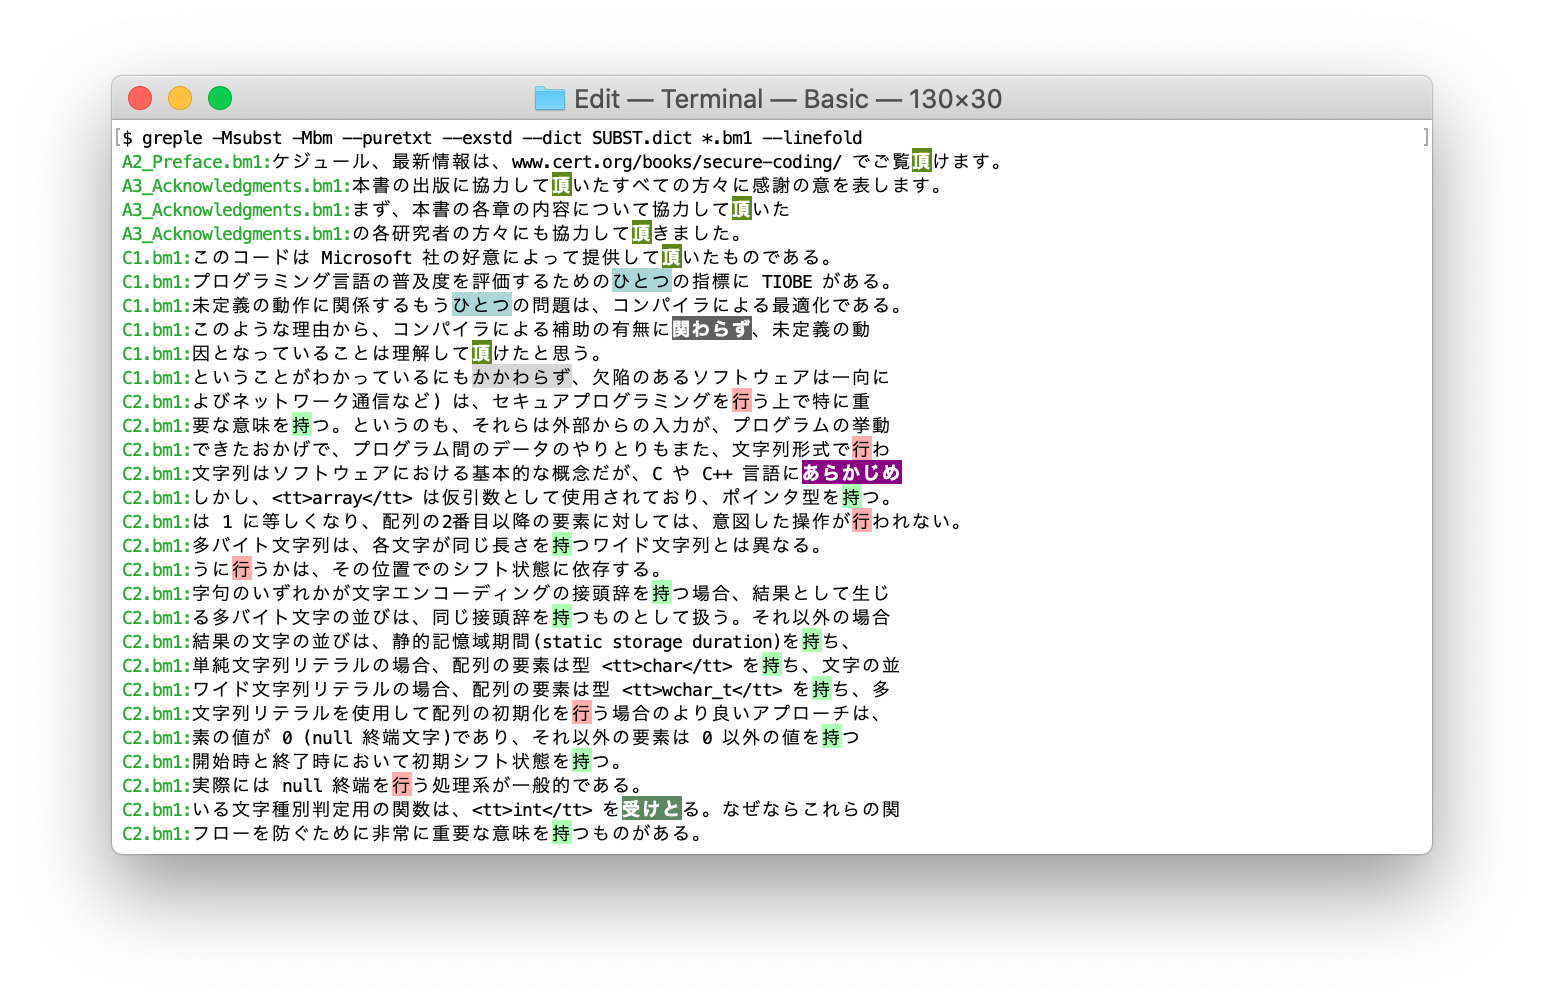The width and height of the screenshot is (1544, 1002).
Task: Click highlighted 頂 in the '因となっていること' line
Action: (x=482, y=354)
